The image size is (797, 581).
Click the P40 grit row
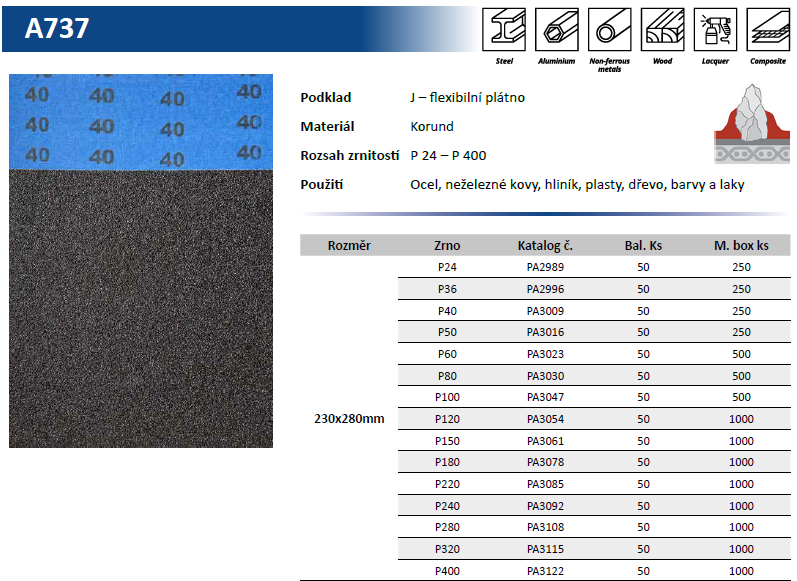594,311
